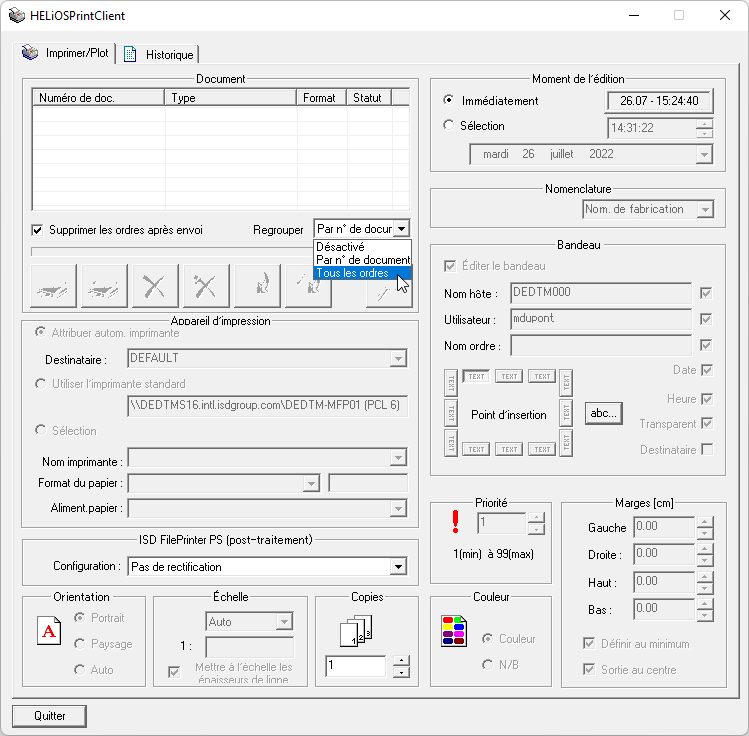Image resolution: width=749 pixels, height=736 pixels.
Task: Click the color palette sheet icon
Action: [454, 630]
